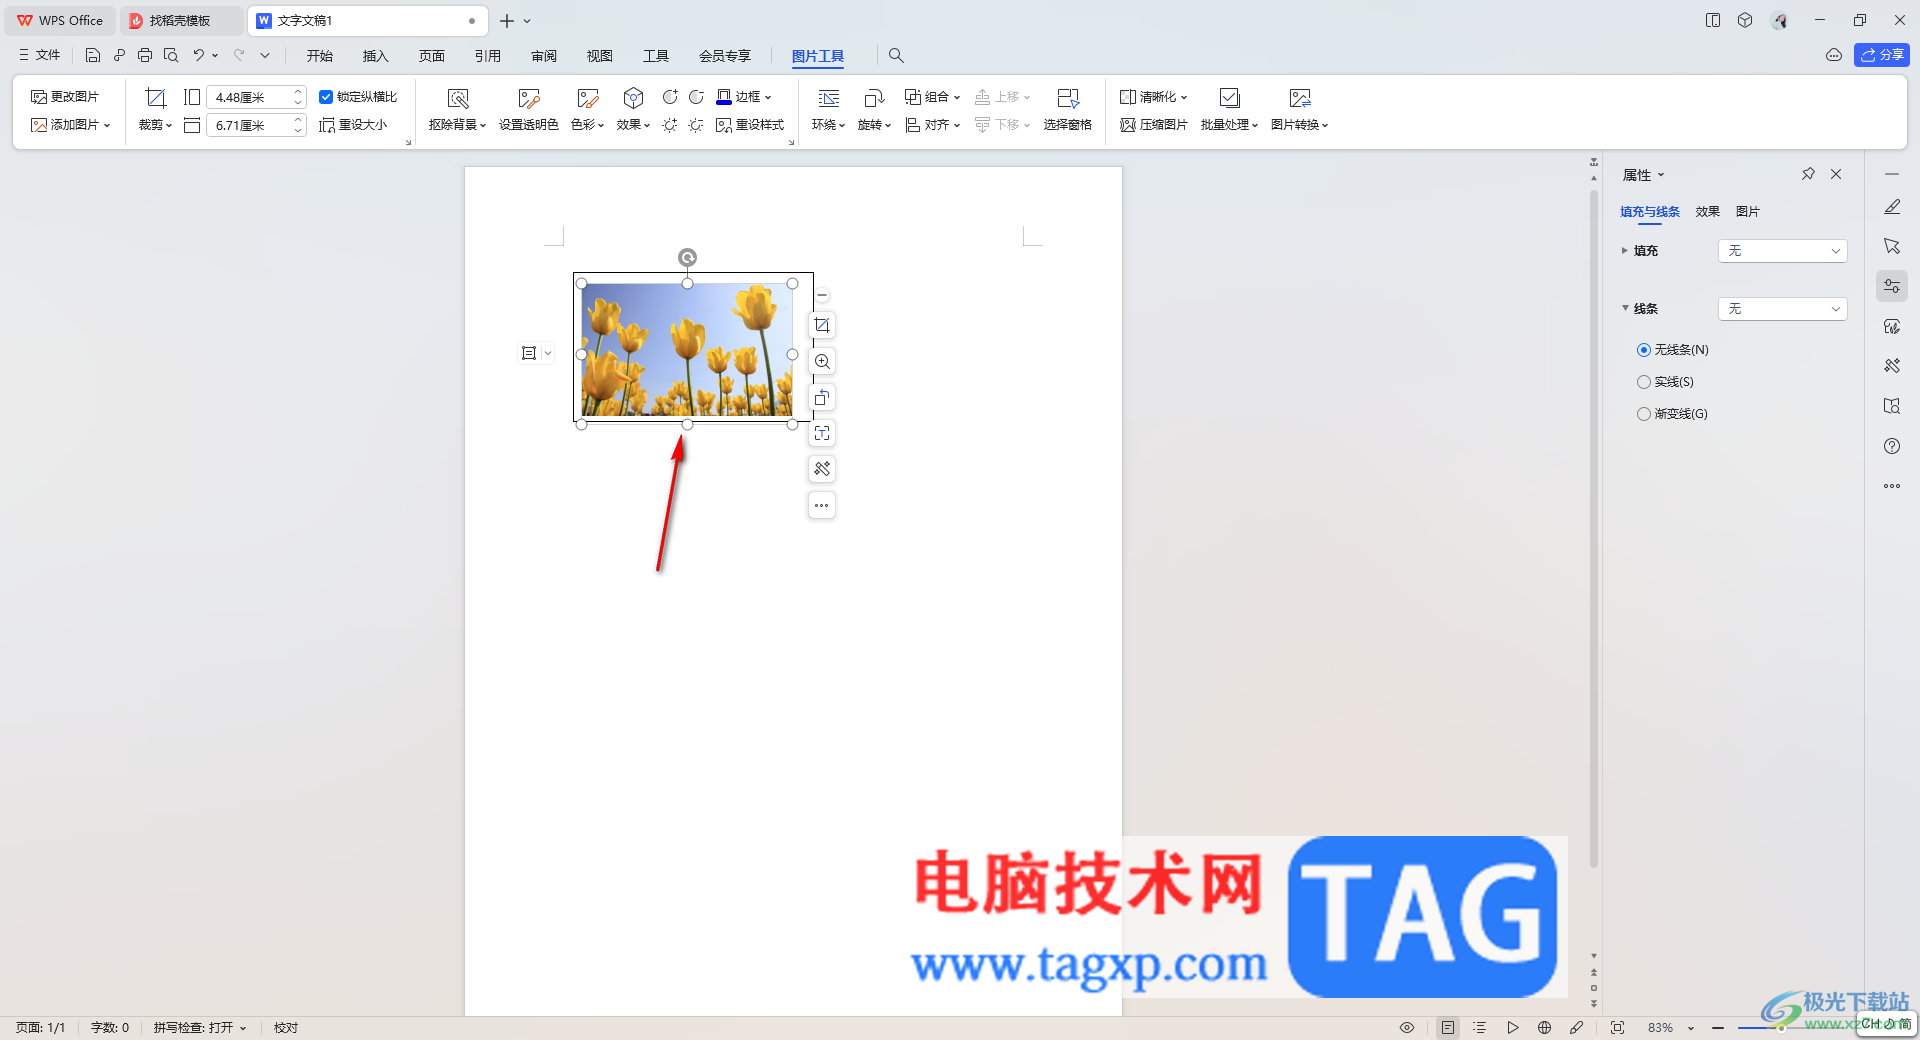Click the Effects (效果) cube icon
The height and width of the screenshot is (1040, 1920).
pyautogui.click(x=633, y=98)
